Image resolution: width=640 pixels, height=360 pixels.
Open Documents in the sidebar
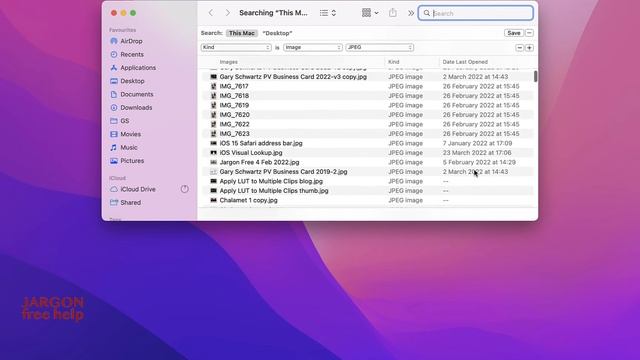tap(131, 94)
